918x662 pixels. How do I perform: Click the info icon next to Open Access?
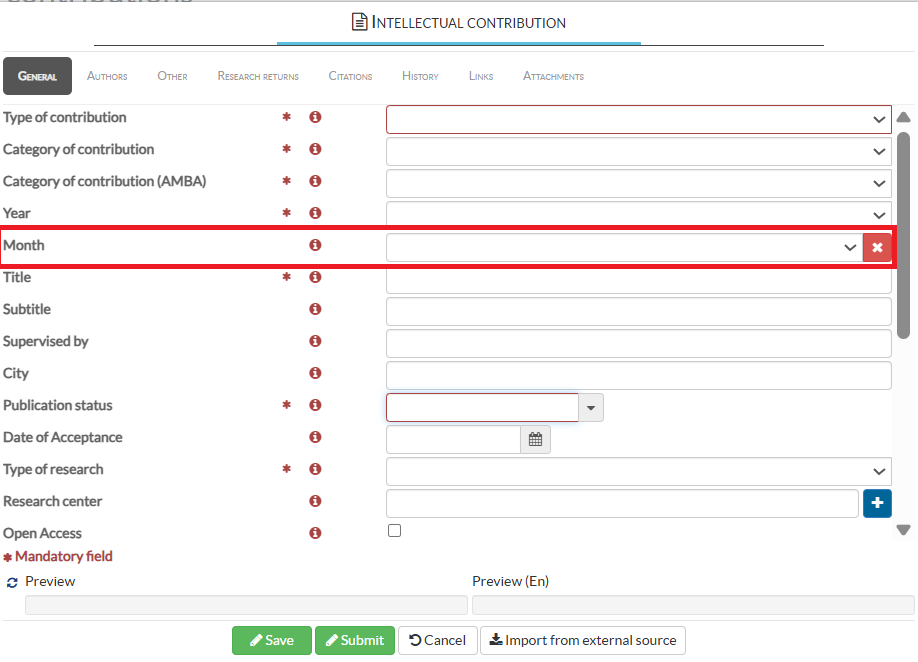tap(315, 534)
